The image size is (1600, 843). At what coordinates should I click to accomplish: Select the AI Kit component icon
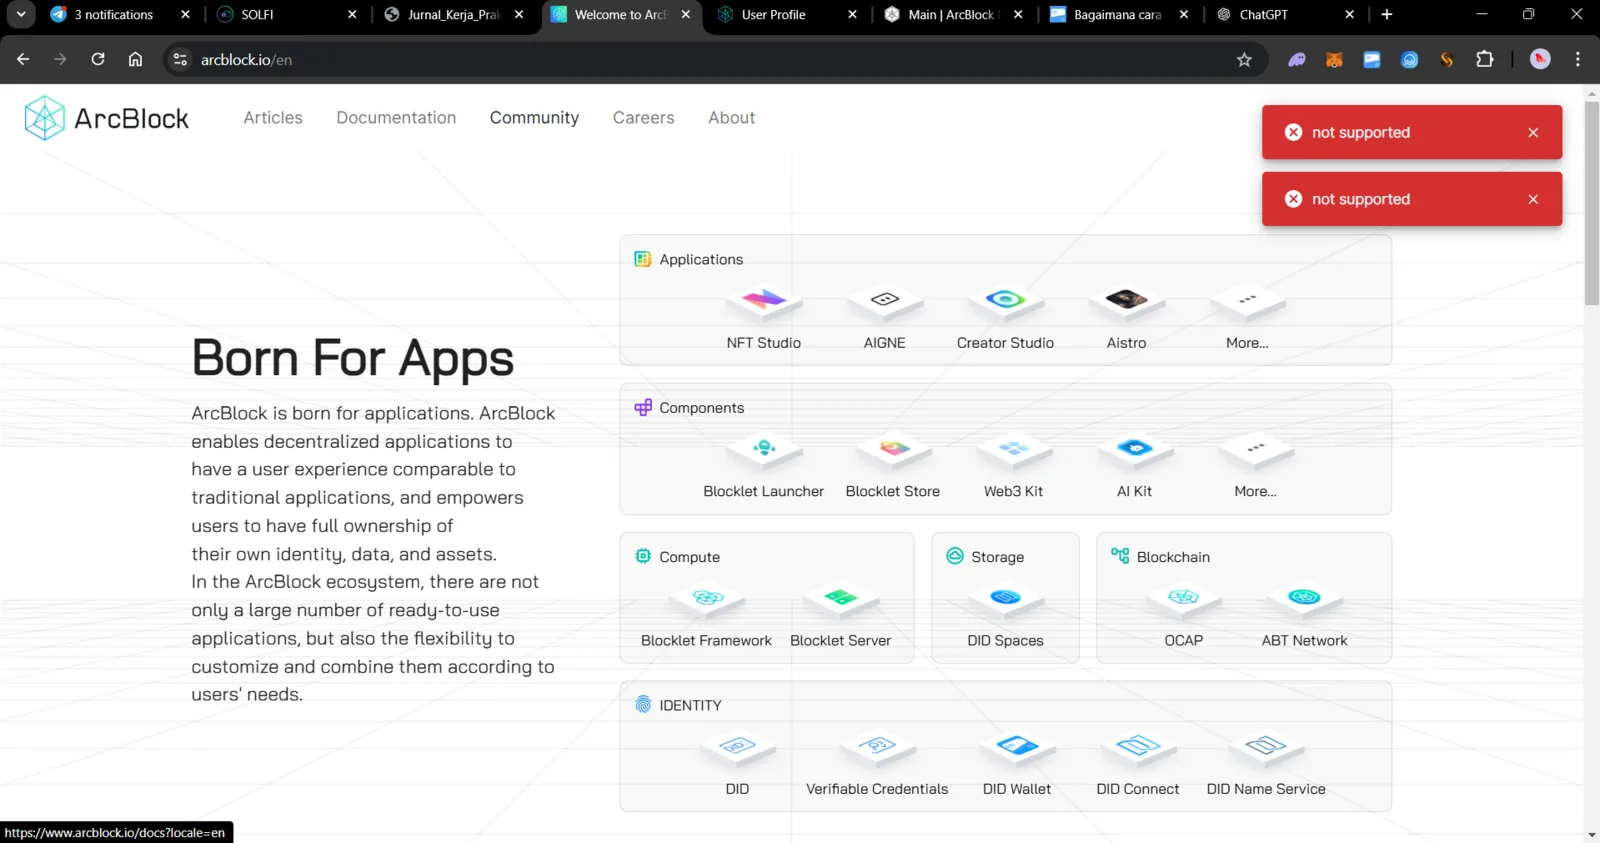[1134, 450]
